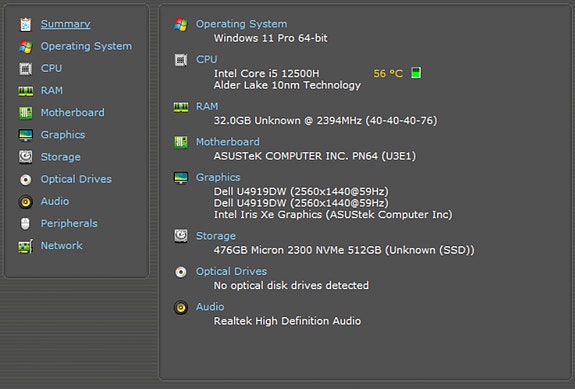
Task: Click the CPU heading link in summary
Action: tap(206, 59)
